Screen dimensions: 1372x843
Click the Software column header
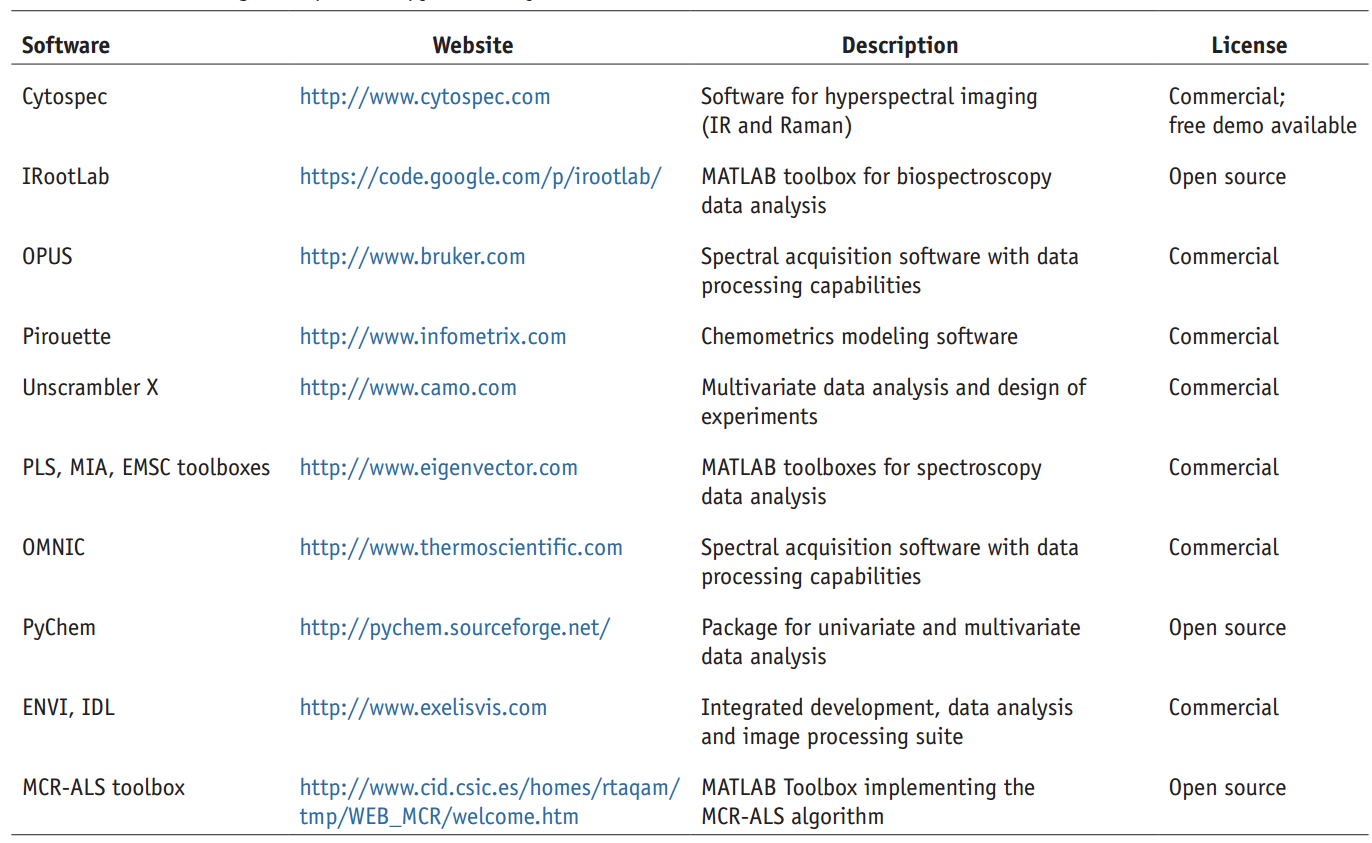[x=66, y=45]
